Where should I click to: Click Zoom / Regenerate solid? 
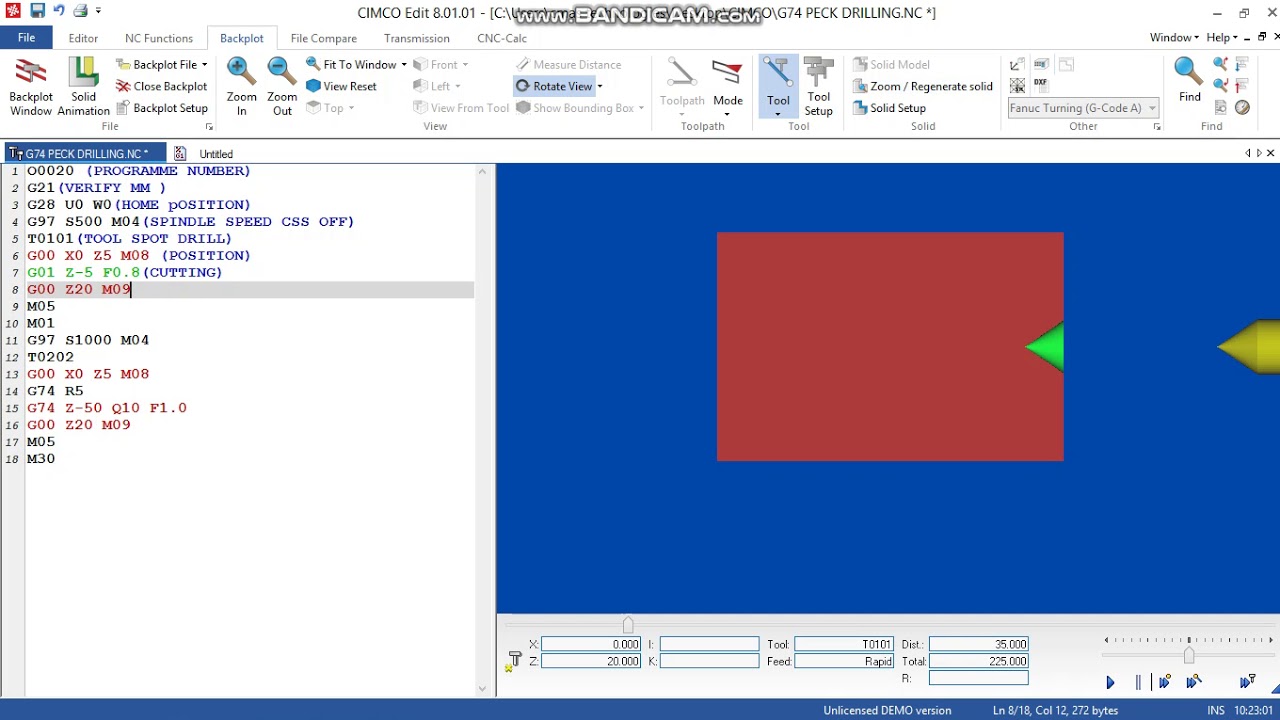click(923, 86)
